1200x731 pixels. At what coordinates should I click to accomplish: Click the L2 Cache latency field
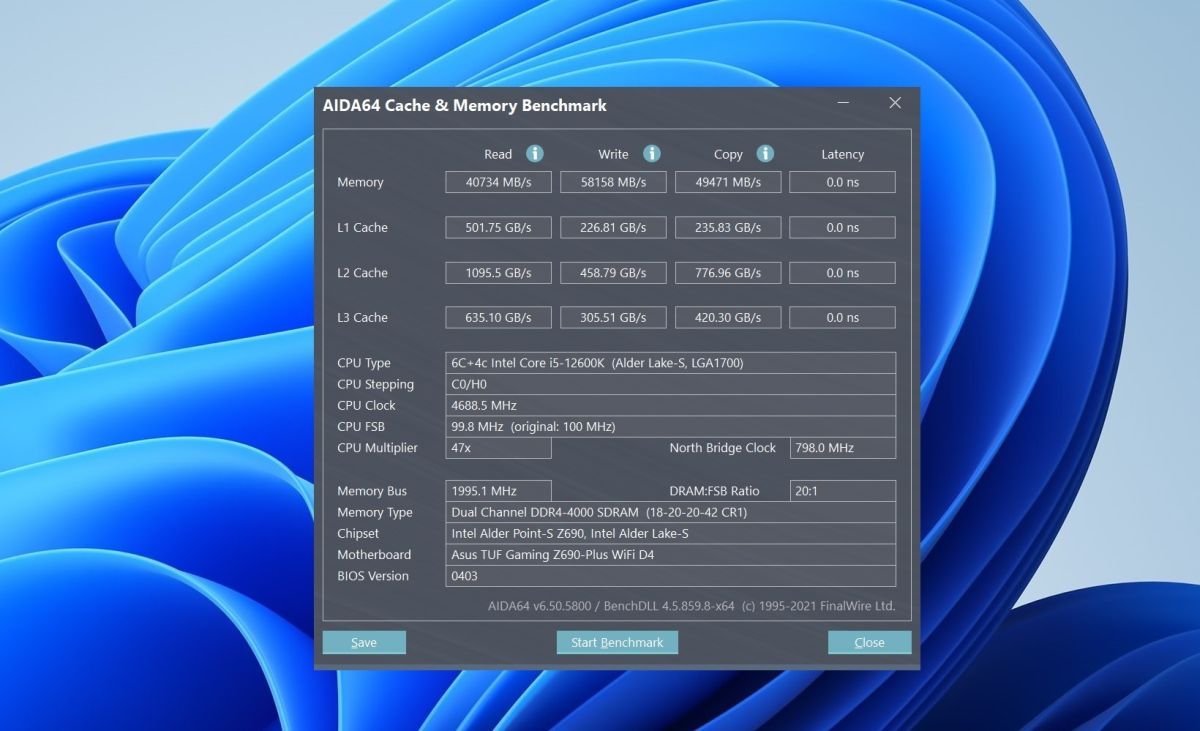(x=842, y=272)
